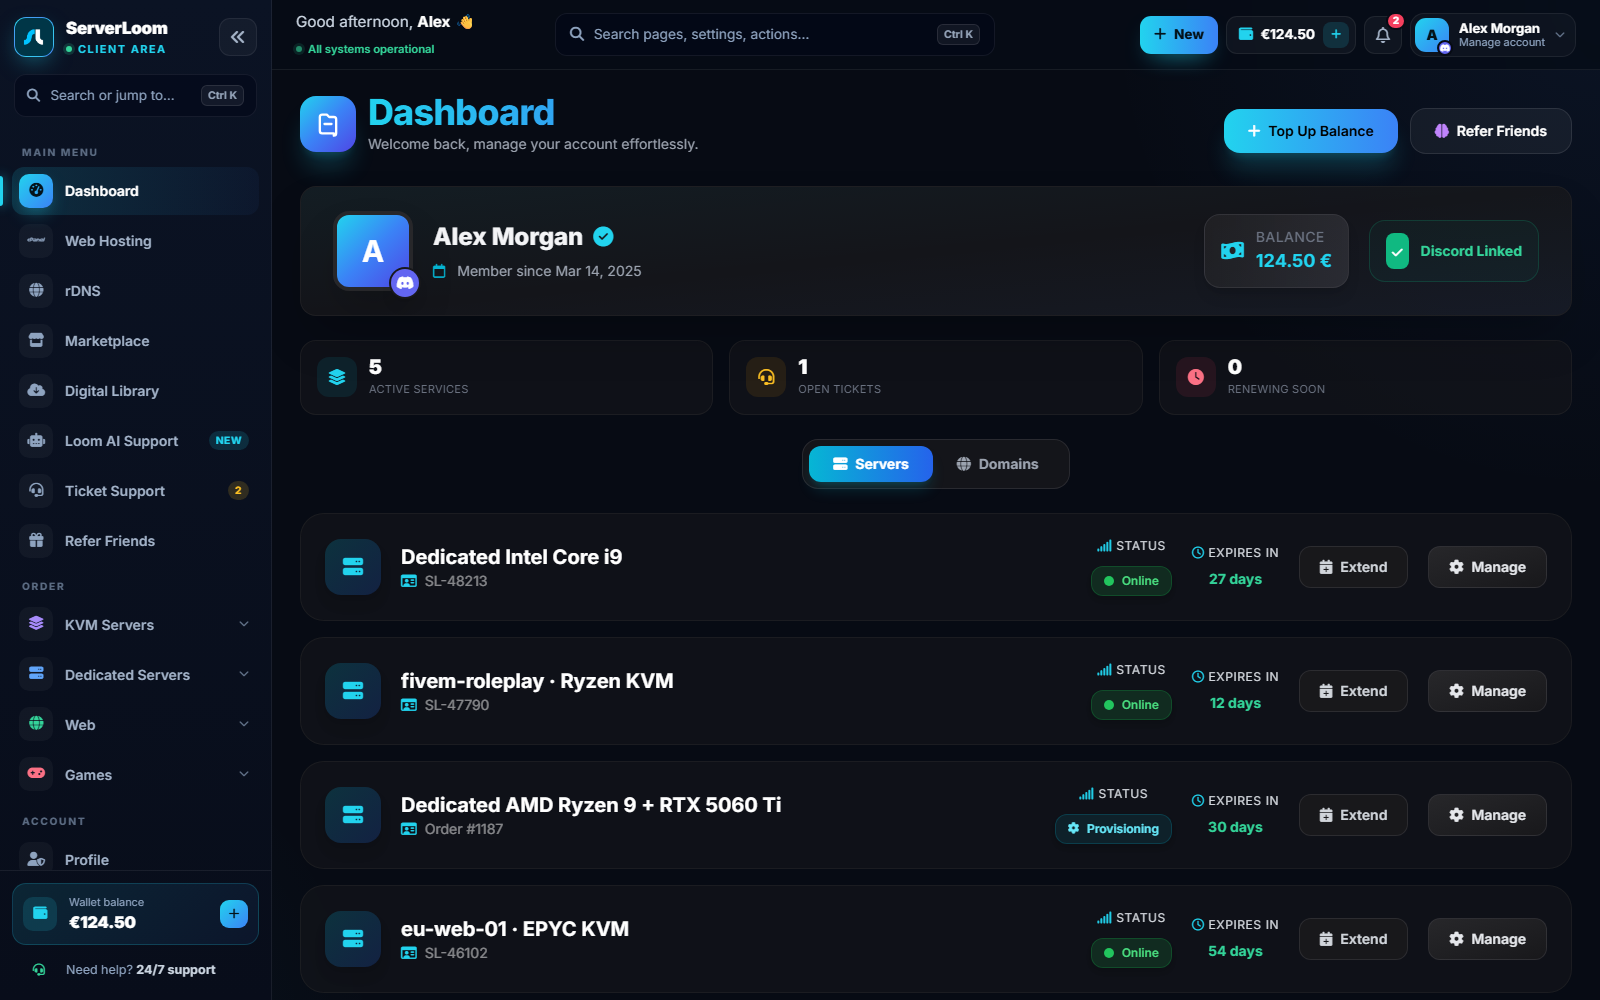Click the balance cash icon in profile card
This screenshot has height=1000, width=1600.
[1233, 251]
